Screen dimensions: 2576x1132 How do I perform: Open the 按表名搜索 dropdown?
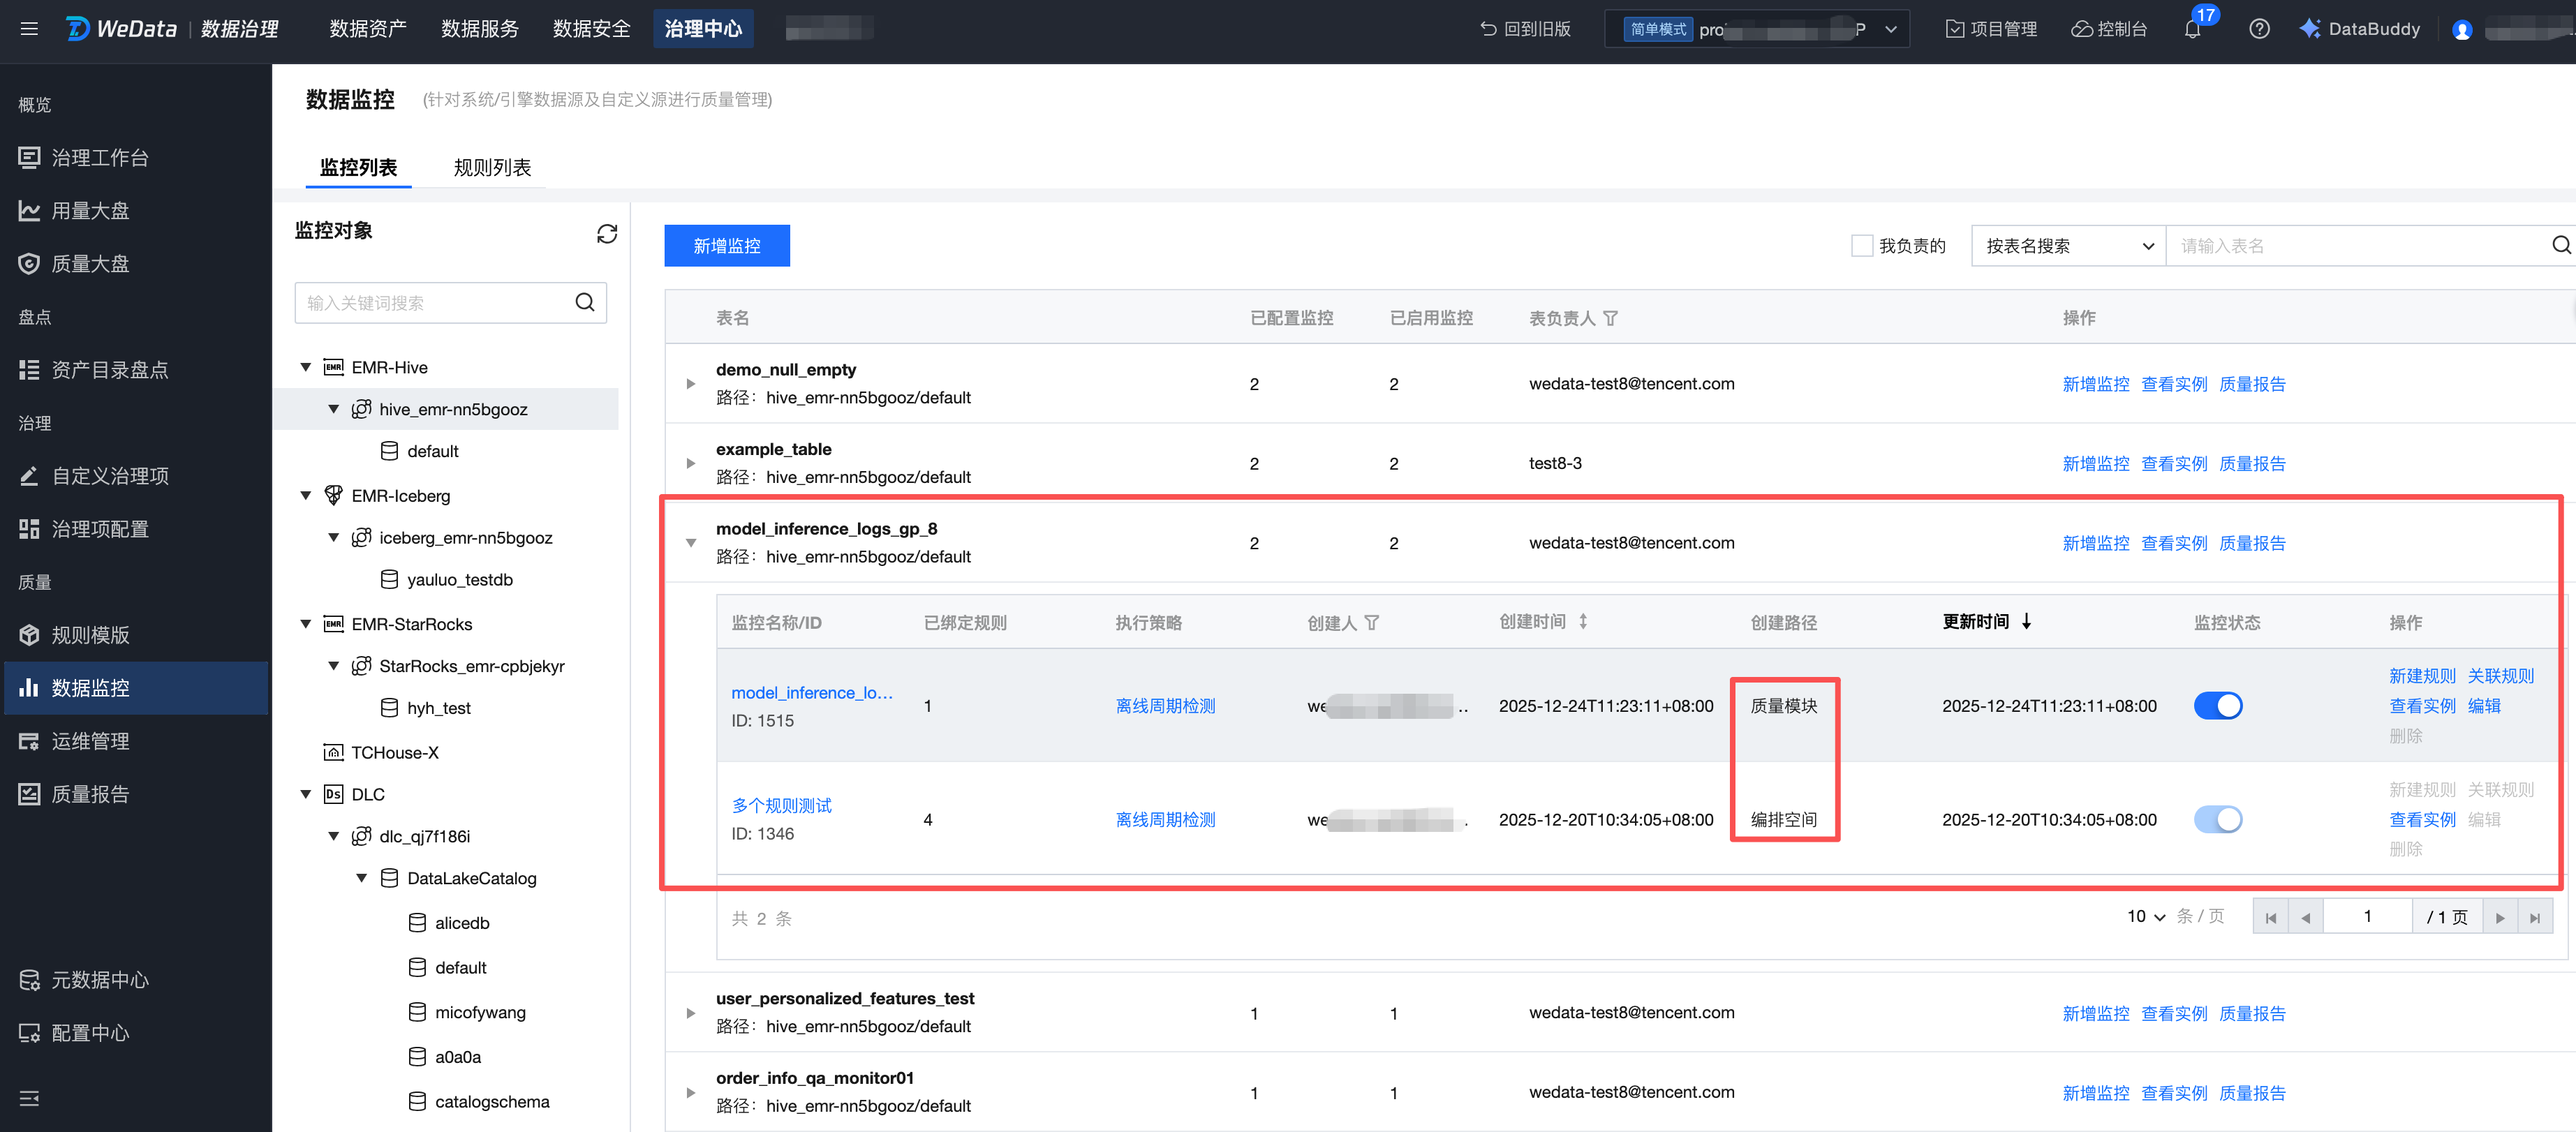click(2067, 246)
